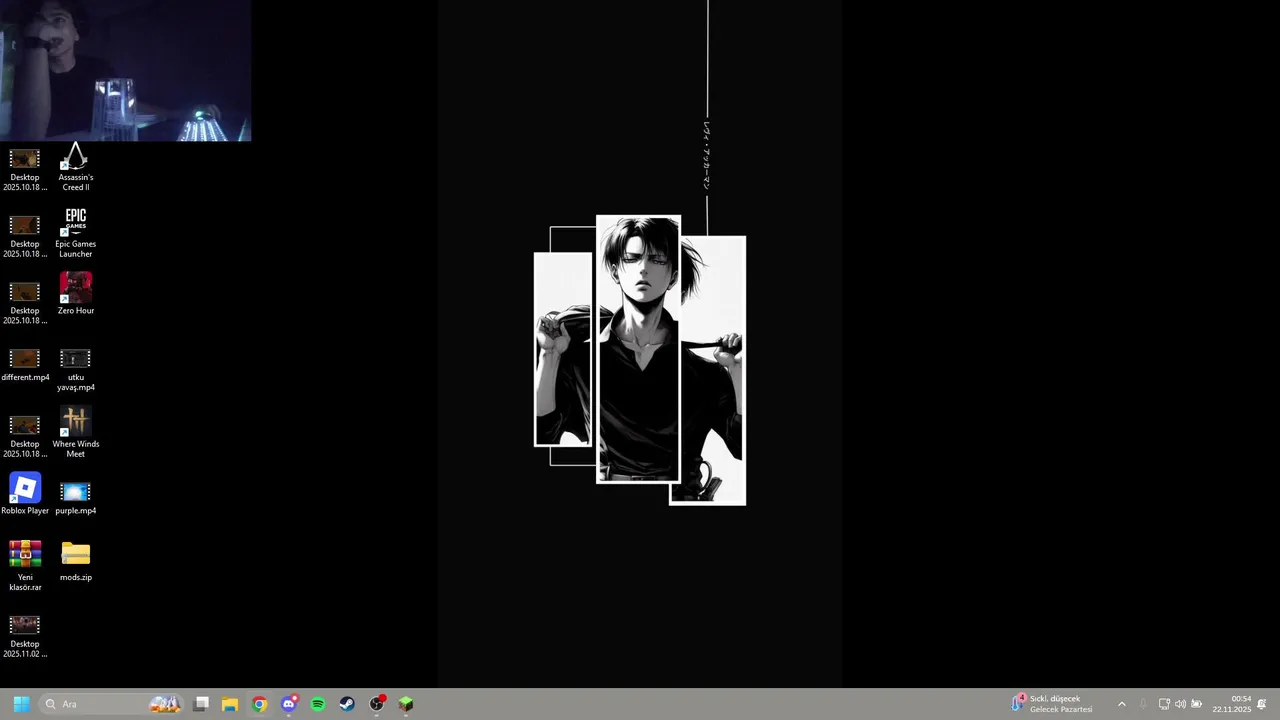This screenshot has width=1280, height=720.
Task: Select the purple.mp4 video file
Action: [75, 497]
